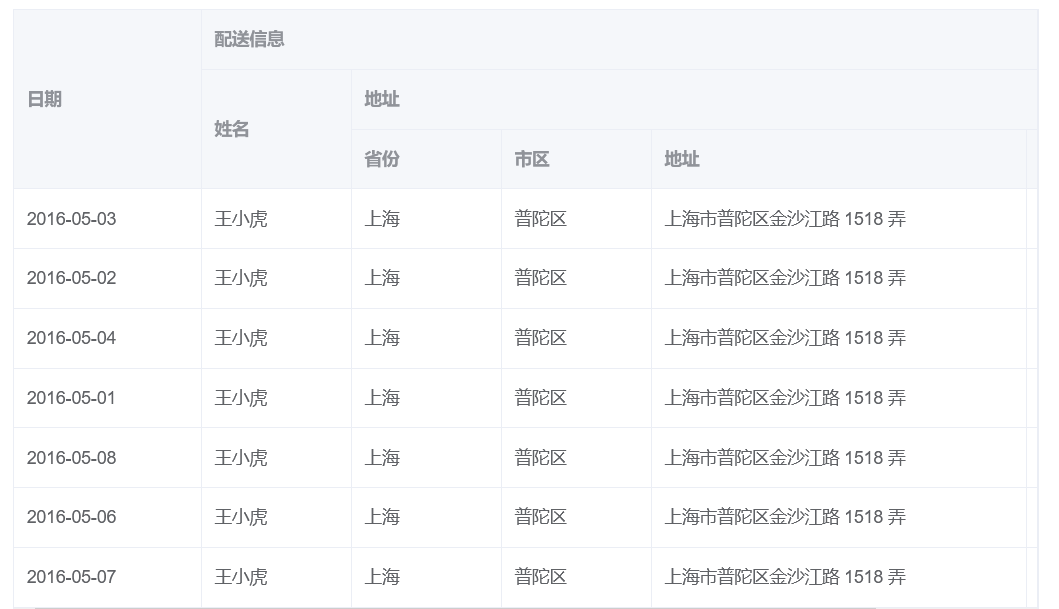Click the 日期 column header
Image resolution: width=1059 pixels, height=609 pixels.
click(44, 99)
